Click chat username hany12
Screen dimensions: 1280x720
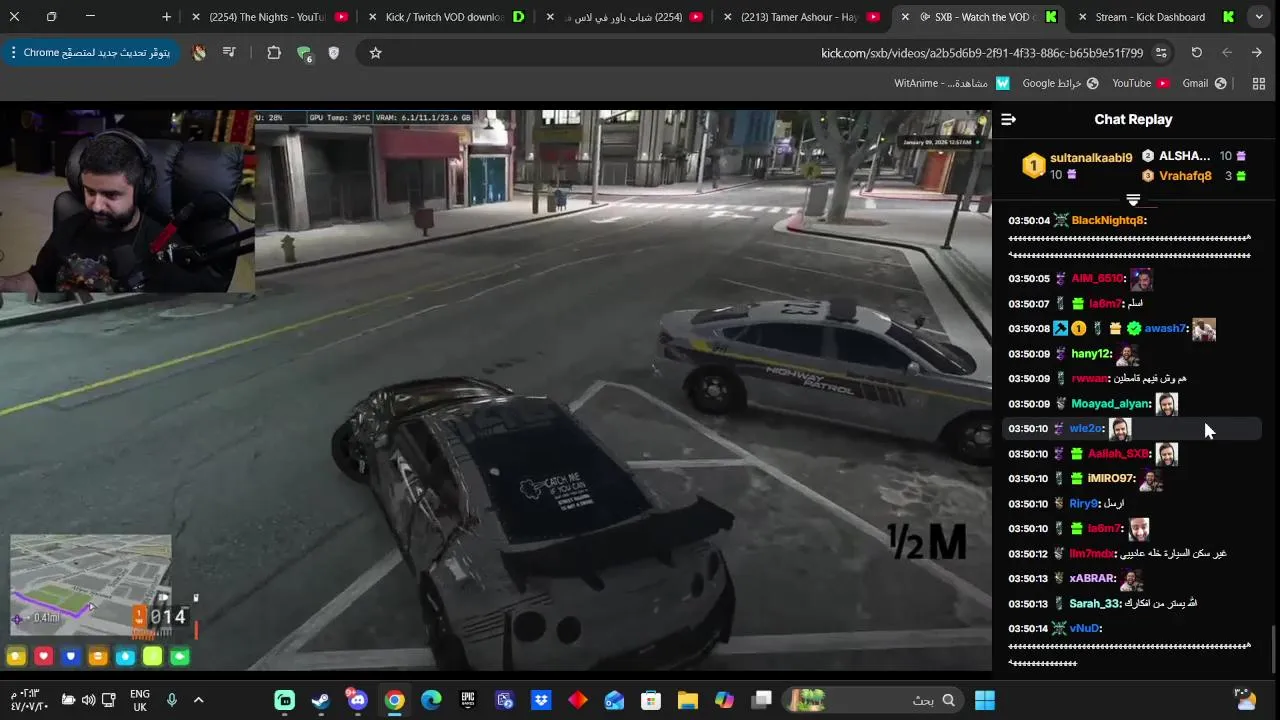pos(1091,353)
